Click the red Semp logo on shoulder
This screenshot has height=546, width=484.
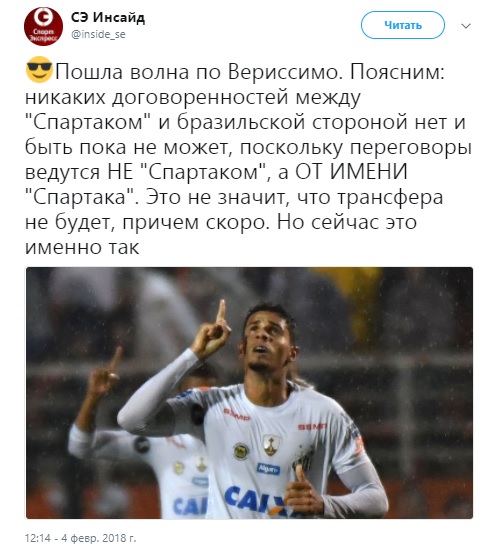point(312,427)
